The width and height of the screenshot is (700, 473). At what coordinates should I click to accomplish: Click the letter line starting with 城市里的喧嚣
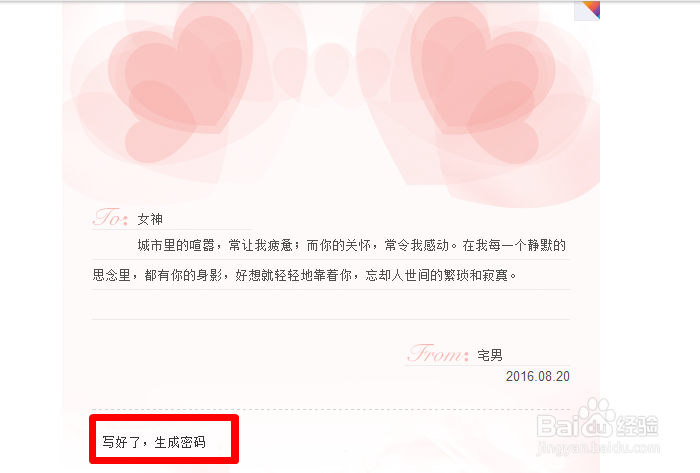click(x=331, y=245)
